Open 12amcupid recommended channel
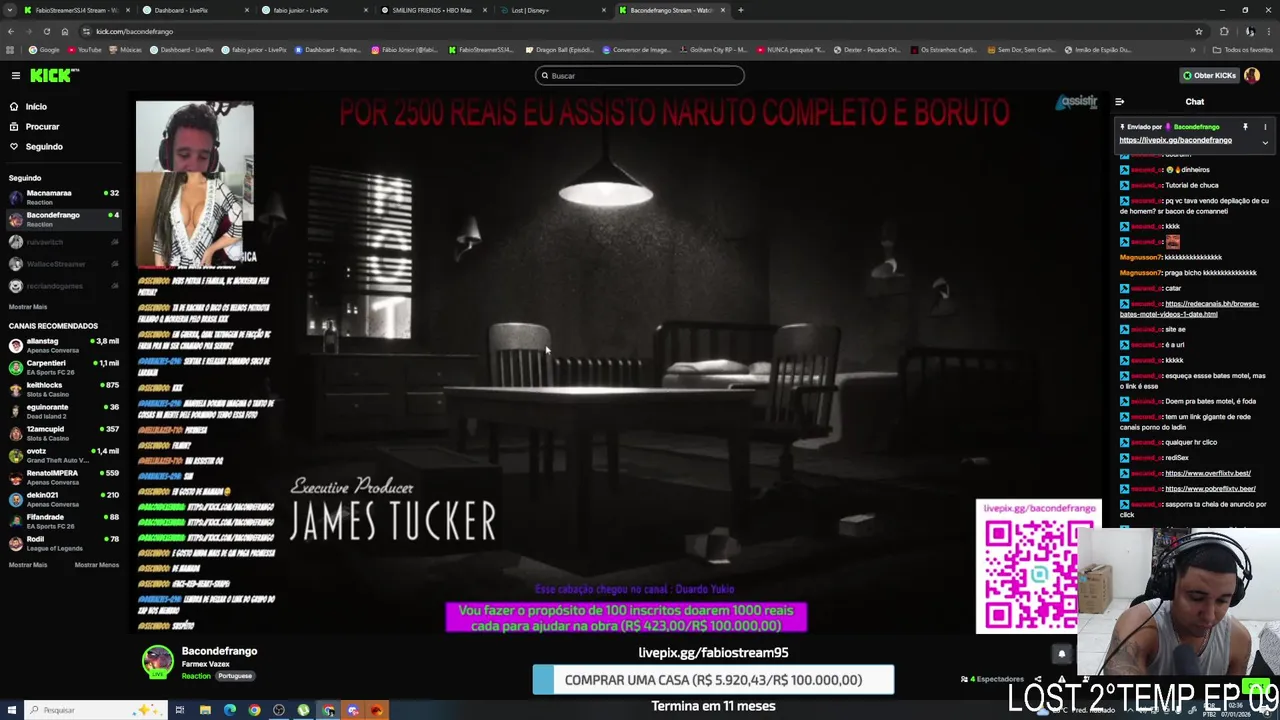The width and height of the screenshot is (1280, 720). (x=62, y=433)
